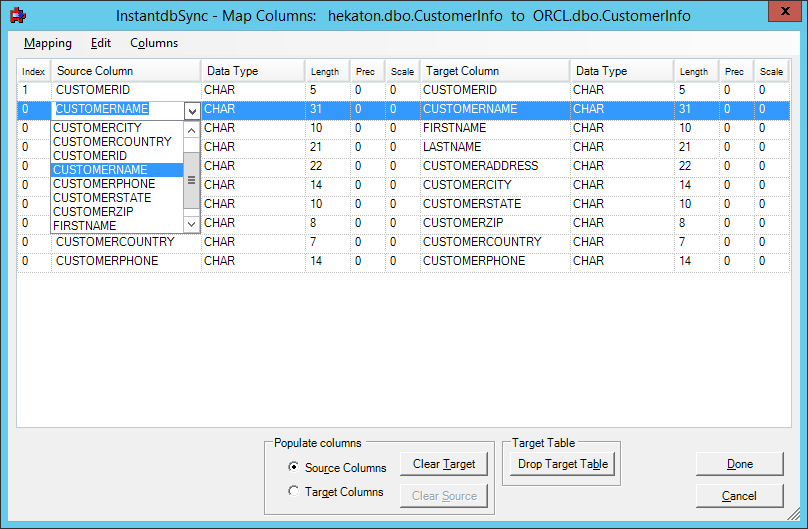Open the Edit menu
808x529 pixels.
[x=100, y=43]
